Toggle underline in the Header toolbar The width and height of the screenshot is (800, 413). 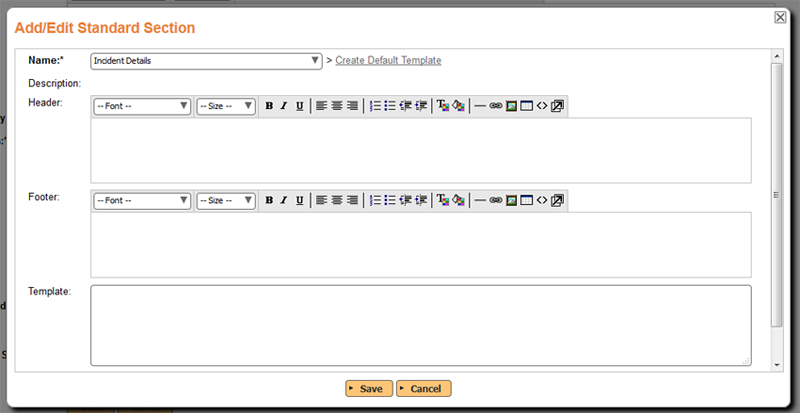[x=299, y=106]
